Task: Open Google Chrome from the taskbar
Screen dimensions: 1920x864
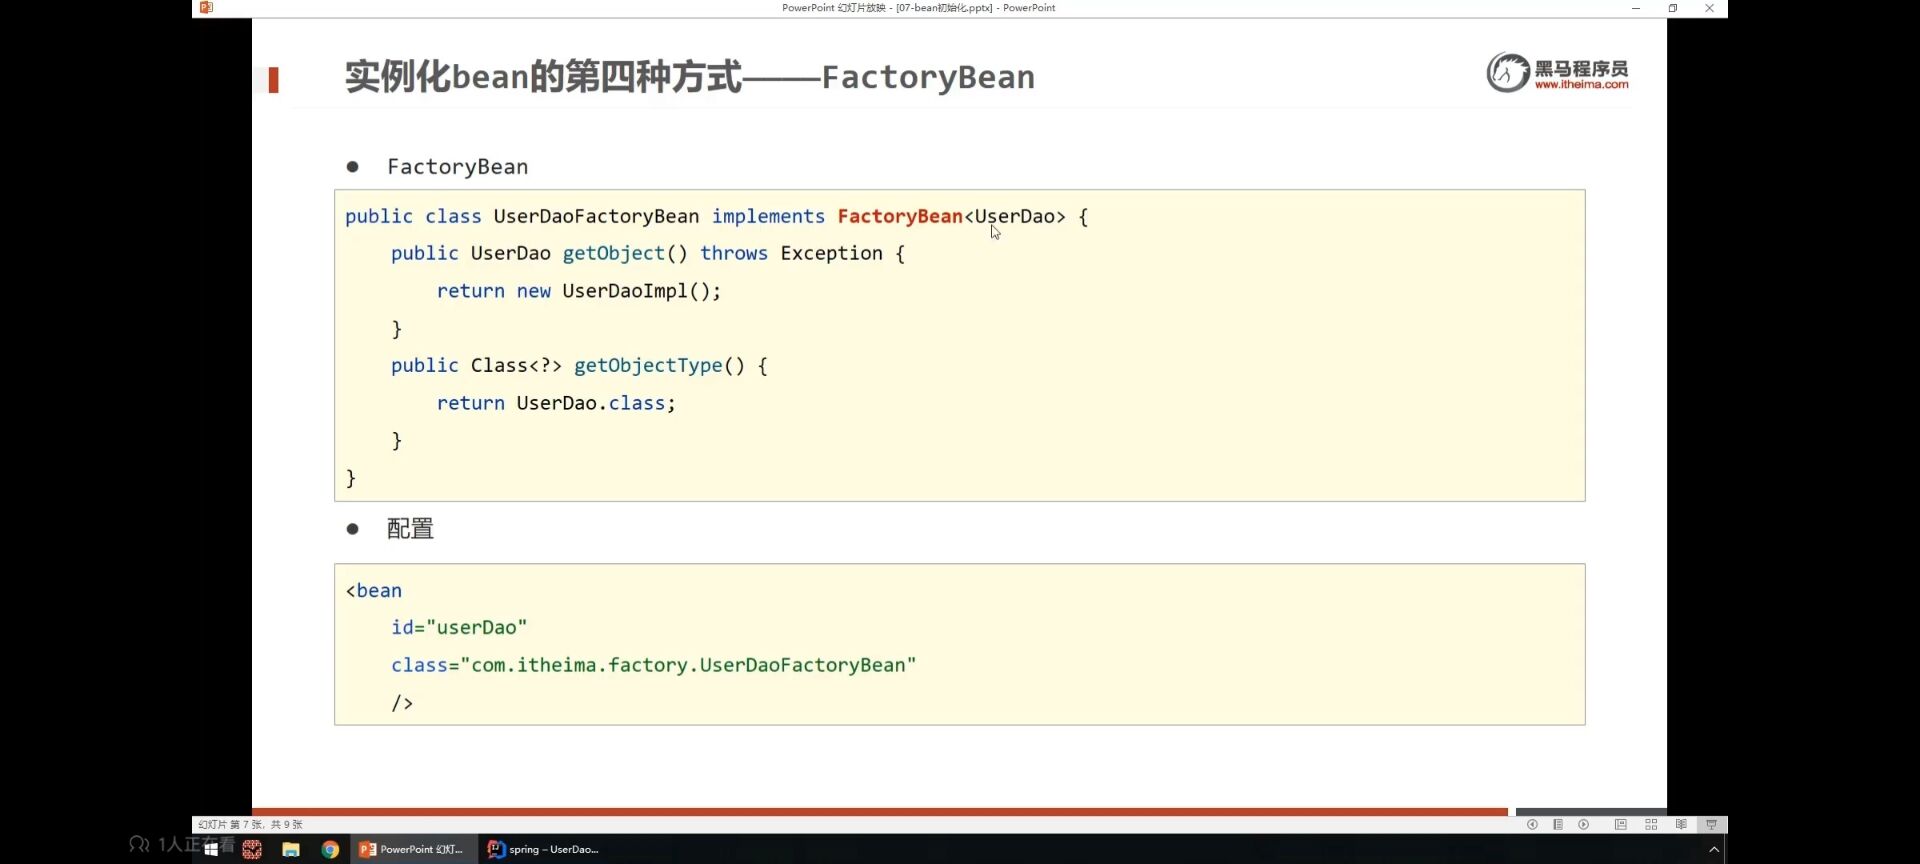Action: coord(330,849)
